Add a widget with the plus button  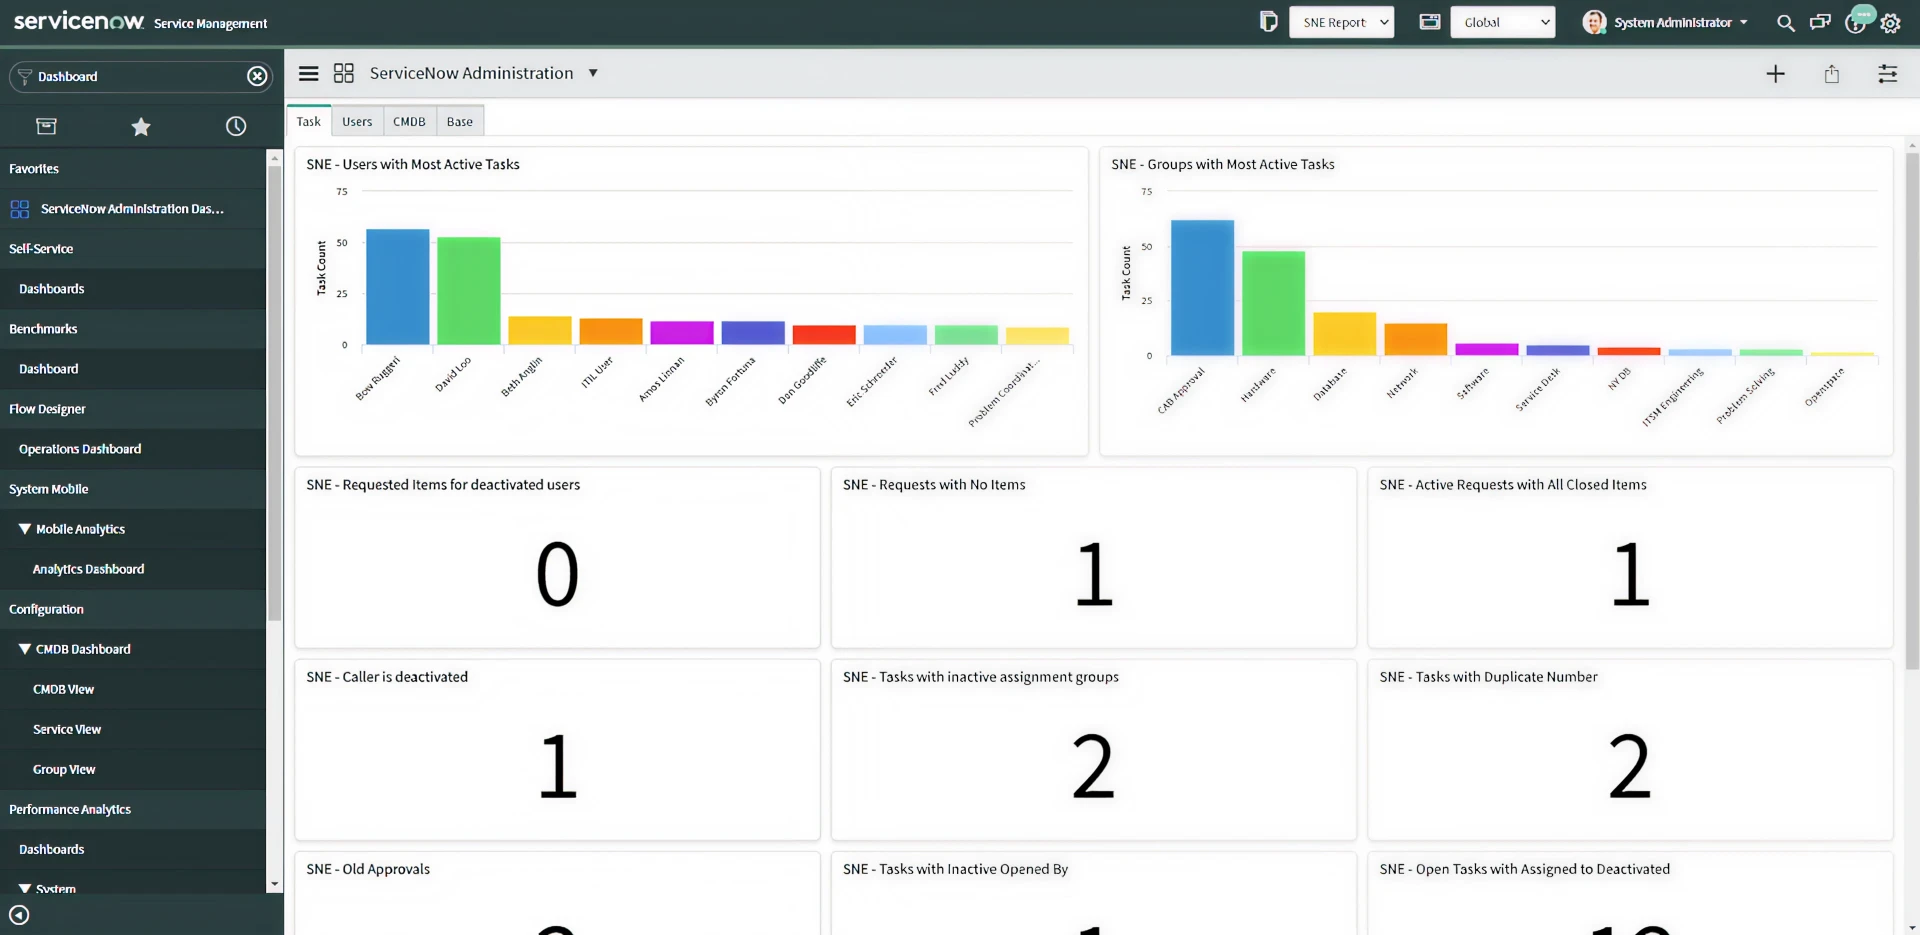[x=1776, y=73]
